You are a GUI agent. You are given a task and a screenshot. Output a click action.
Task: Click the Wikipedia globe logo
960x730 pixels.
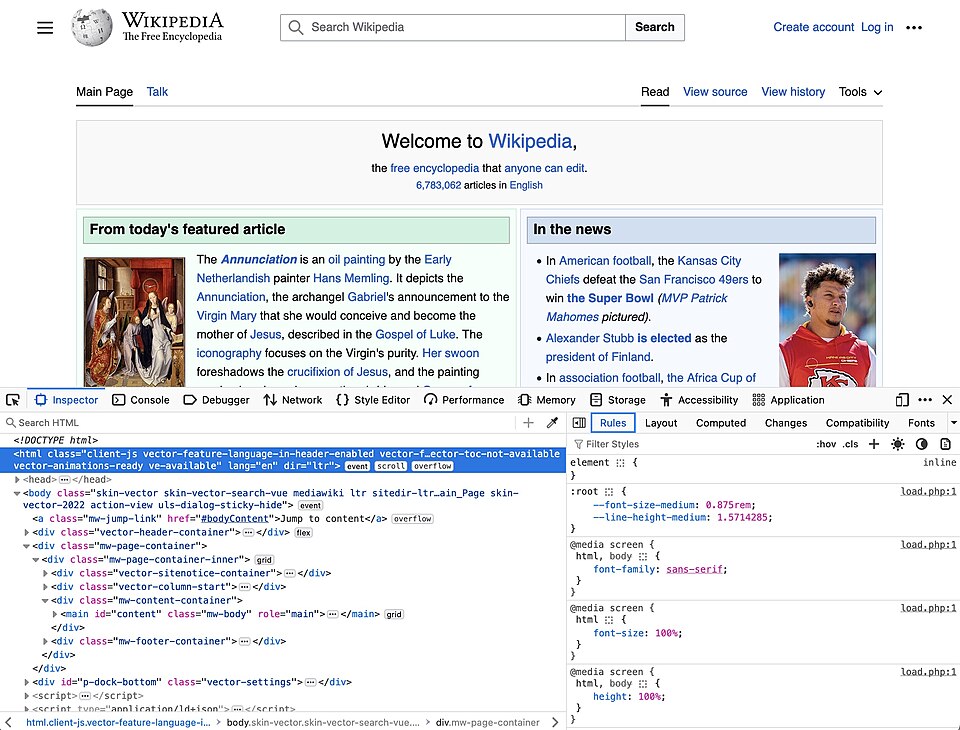click(x=92, y=28)
